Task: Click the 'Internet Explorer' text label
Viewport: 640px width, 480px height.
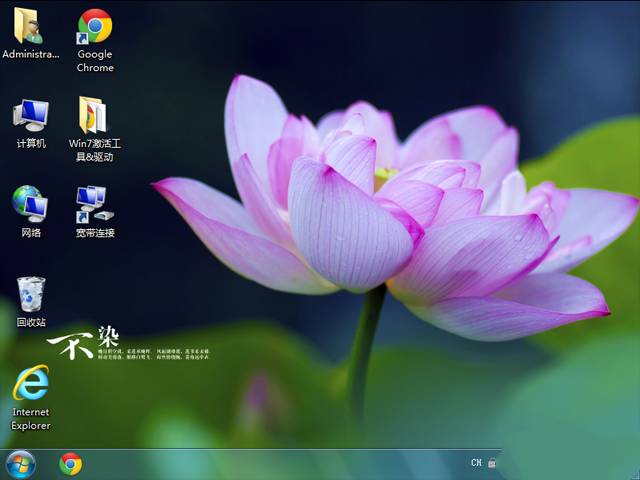Action: click(x=31, y=419)
